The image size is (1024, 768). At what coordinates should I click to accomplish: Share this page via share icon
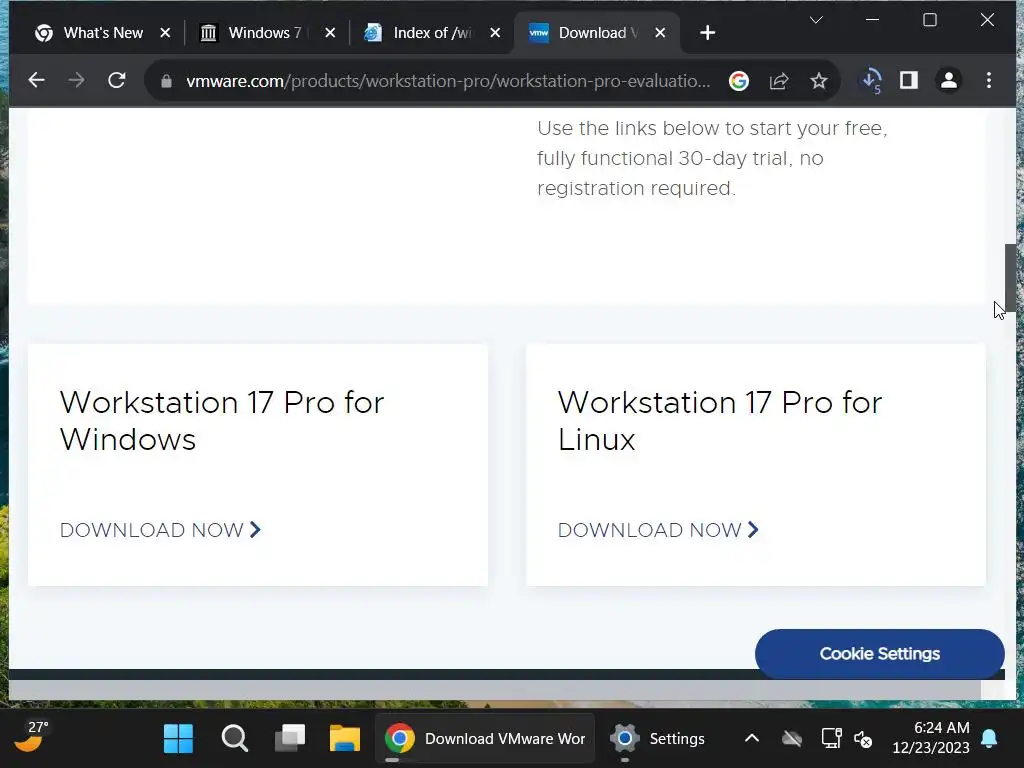(779, 81)
